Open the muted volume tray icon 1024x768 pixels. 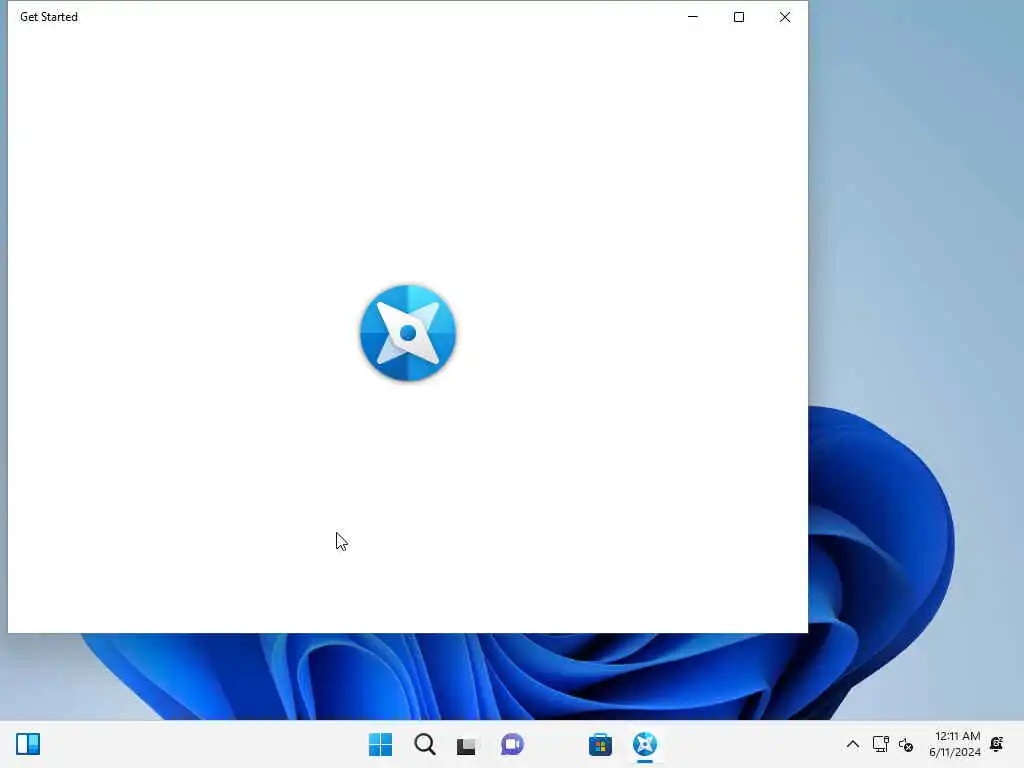pos(906,744)
